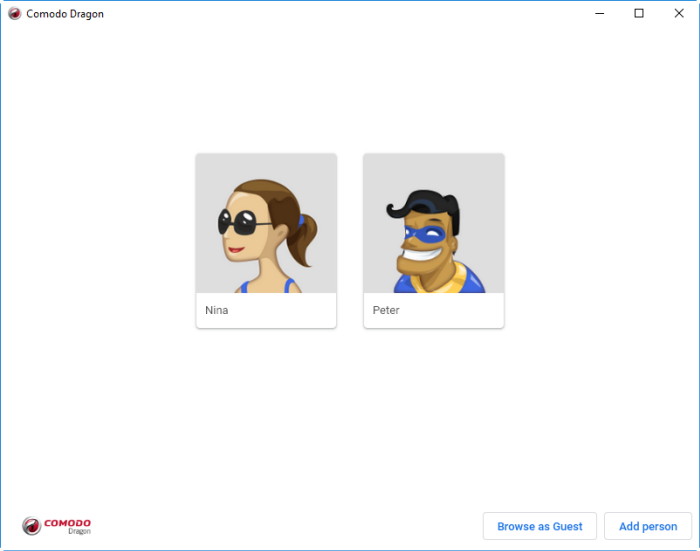Click the Peter profile name label
The image size is (700, 551).
pos(386,310)
